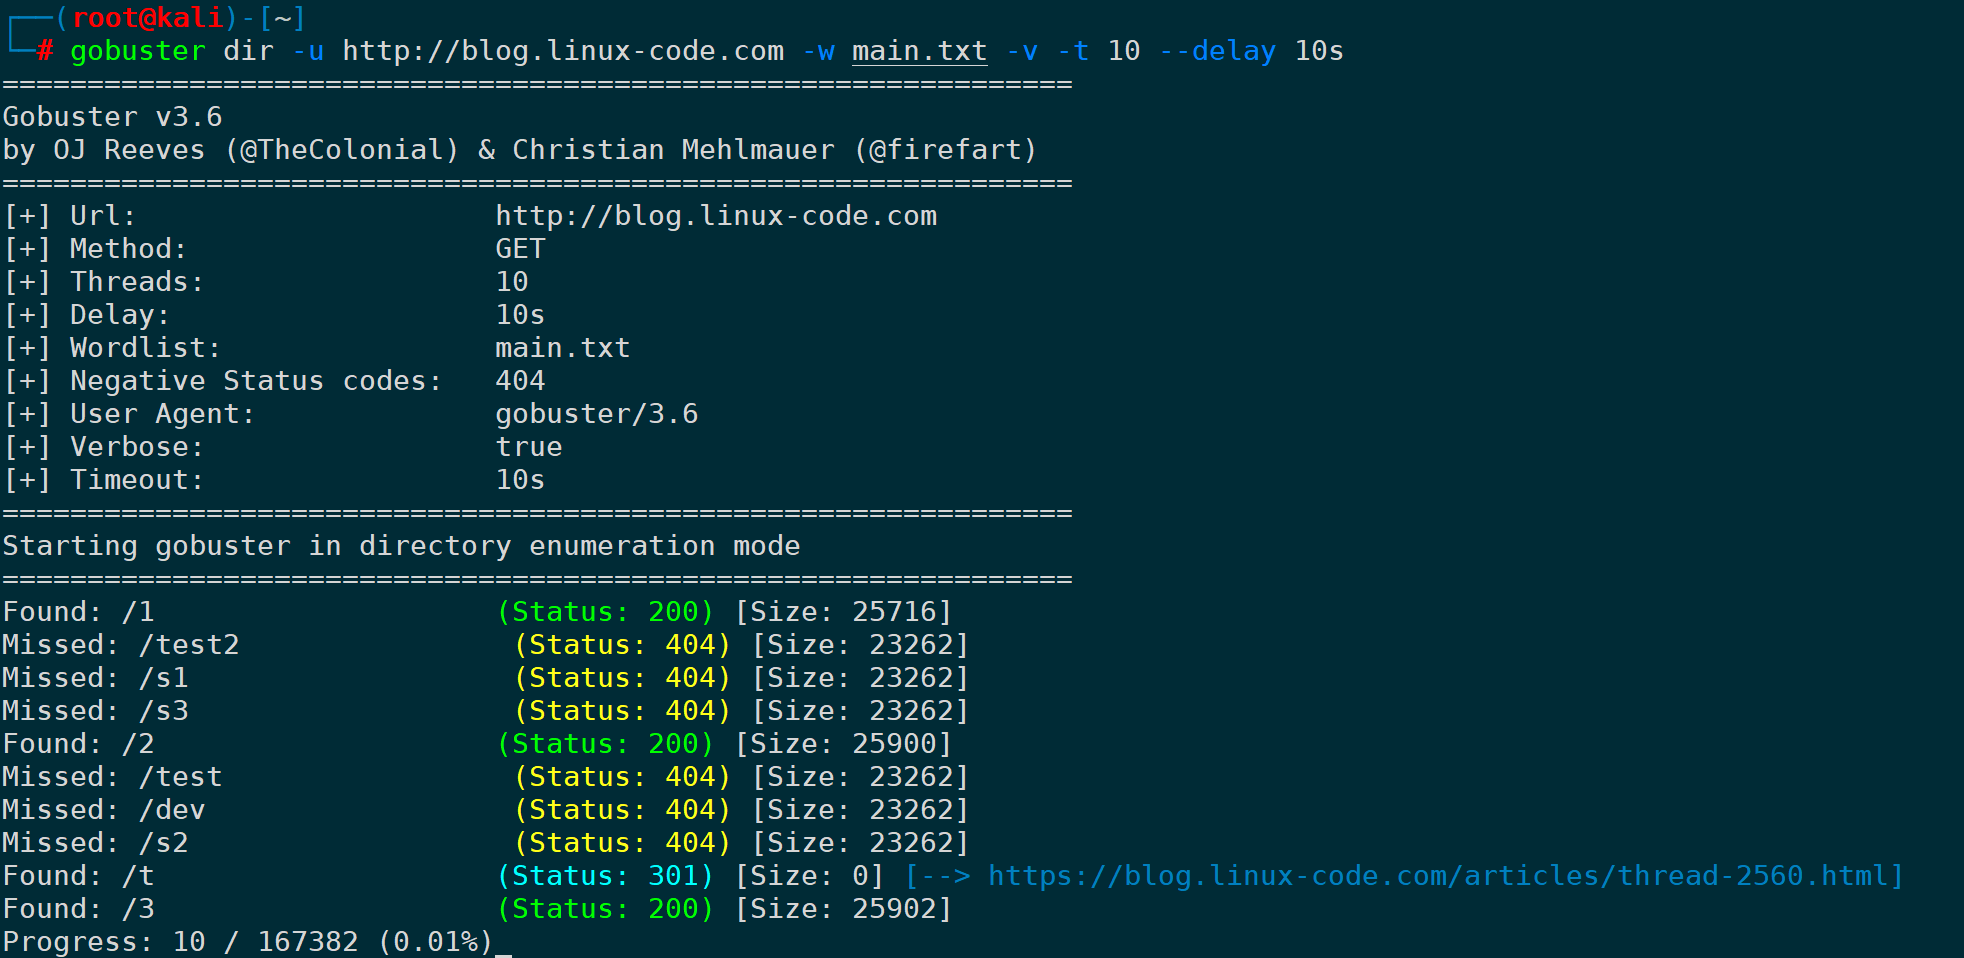
Task: Click the Verbose value true
Action: tap(529, 447)
